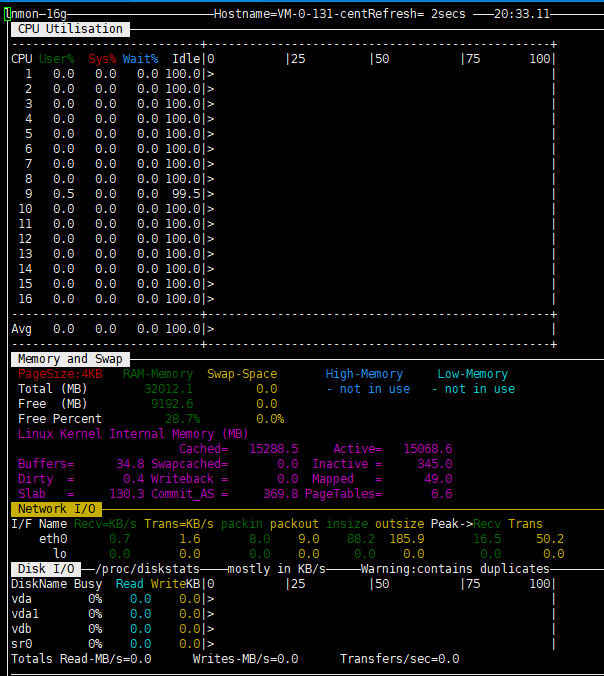
Task: Click the sr0 disk name
Action: [22, 644]
